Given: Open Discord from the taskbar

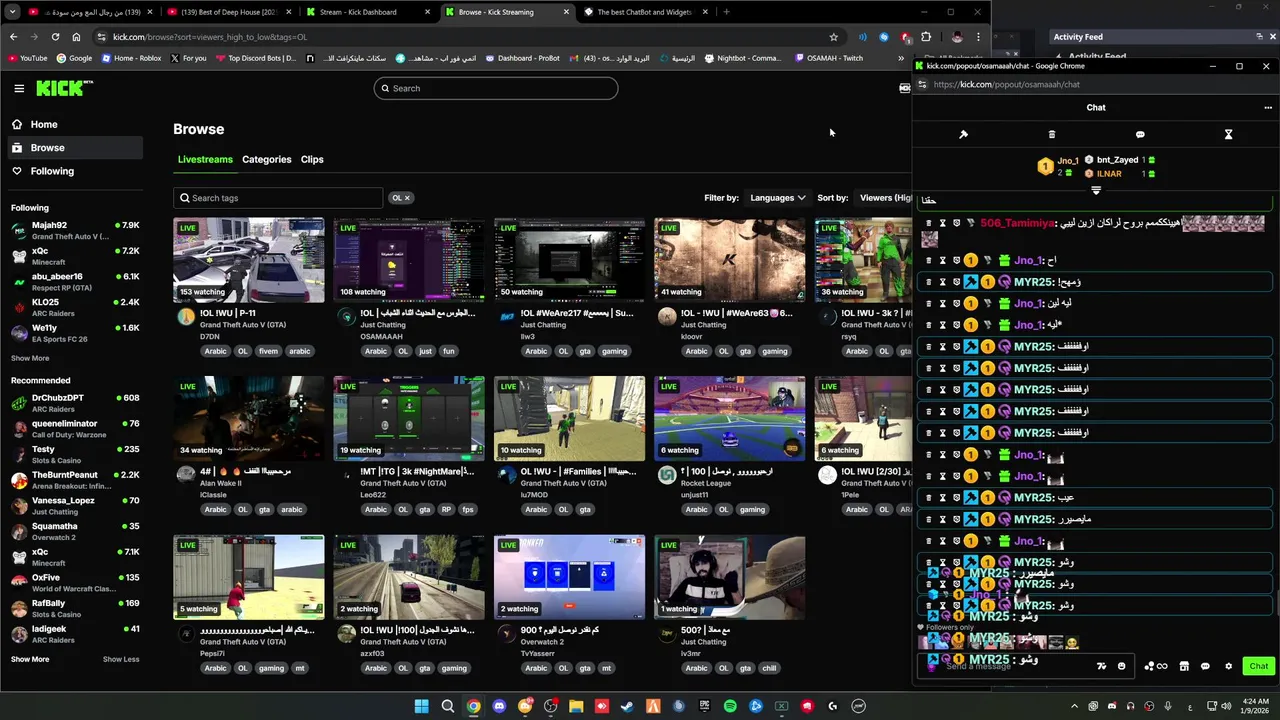Looking at the screenshot, I should (x=499, y=706).
